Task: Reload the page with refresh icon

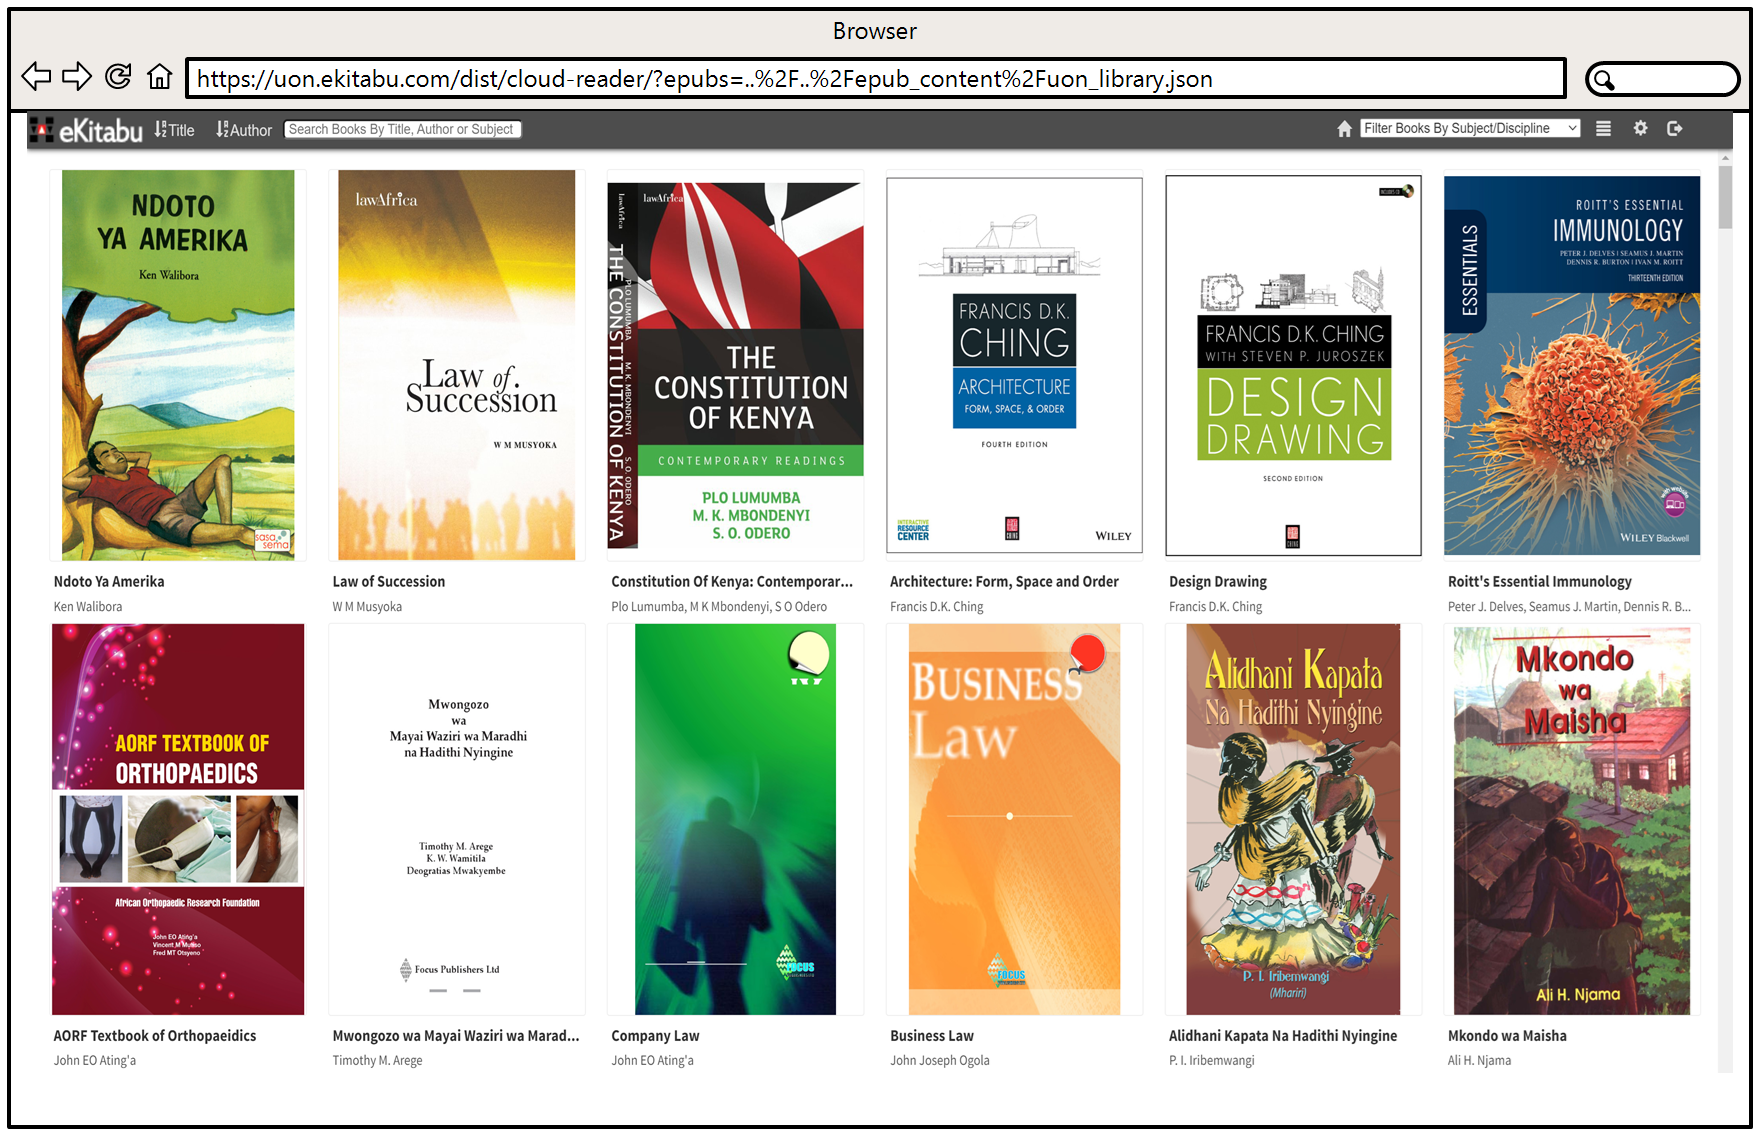Action: coord(118,77)
